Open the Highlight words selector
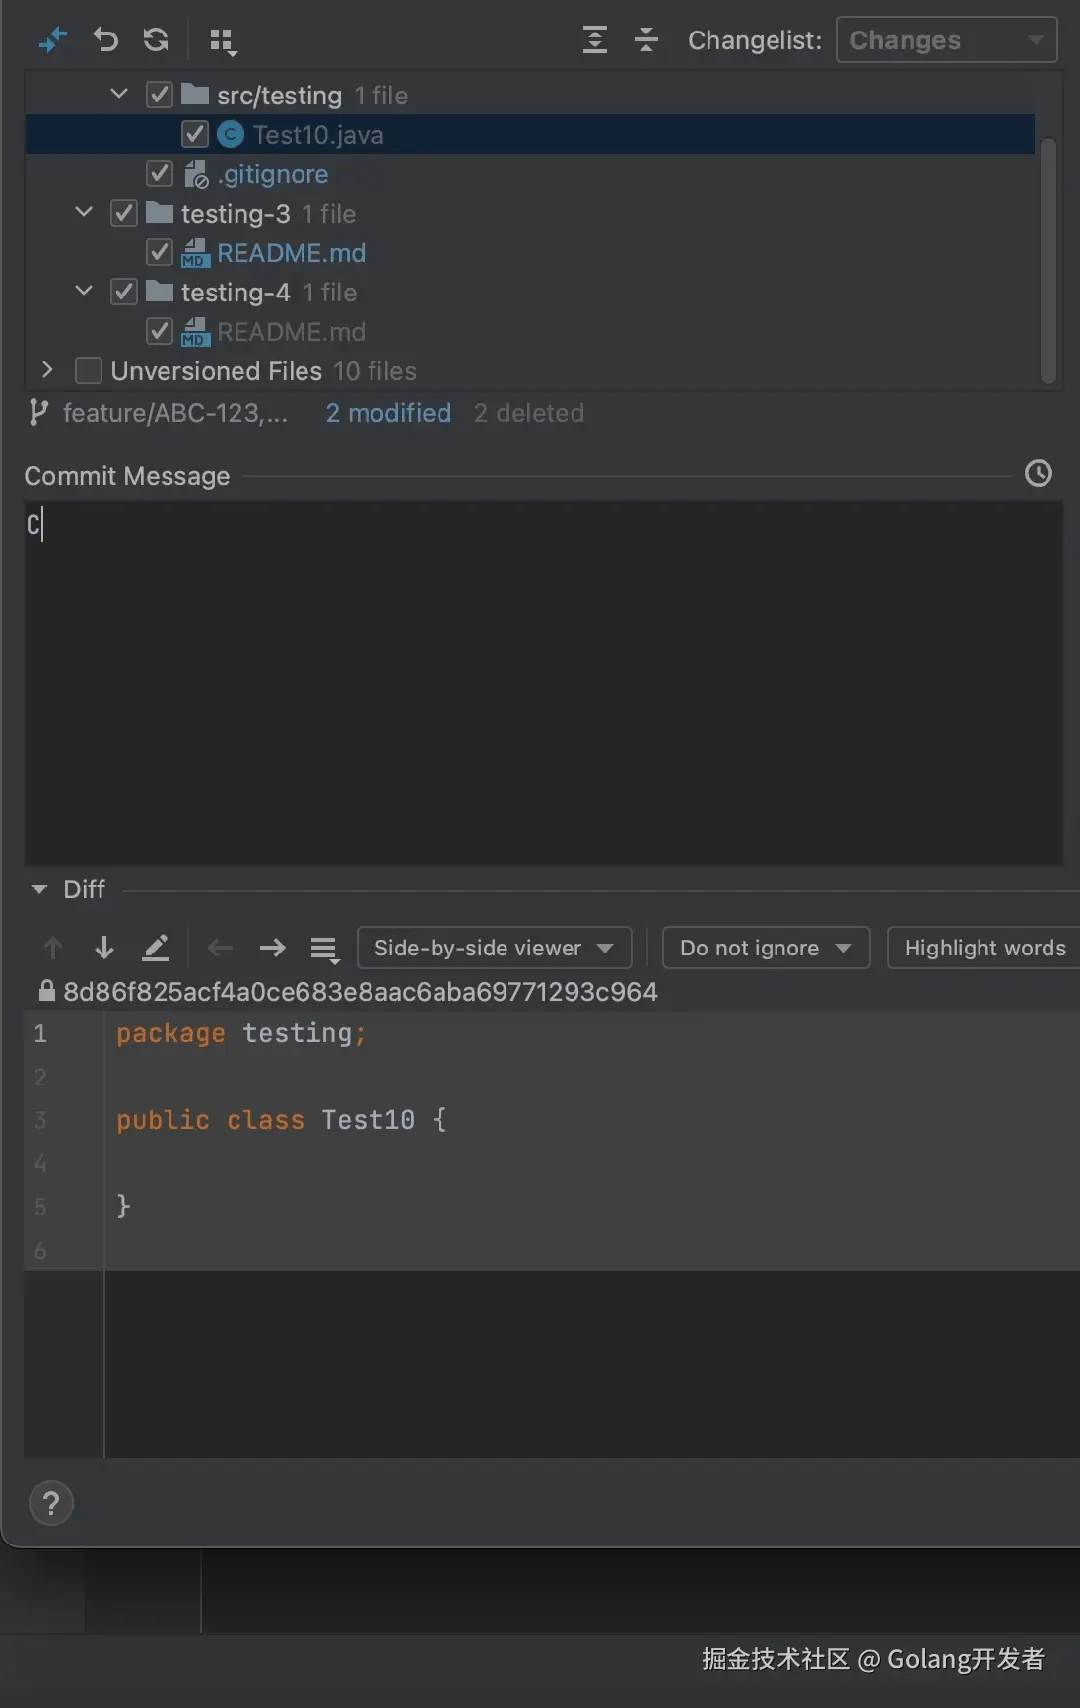This screenshot has height=1708, width=1080. click(984, 948)
